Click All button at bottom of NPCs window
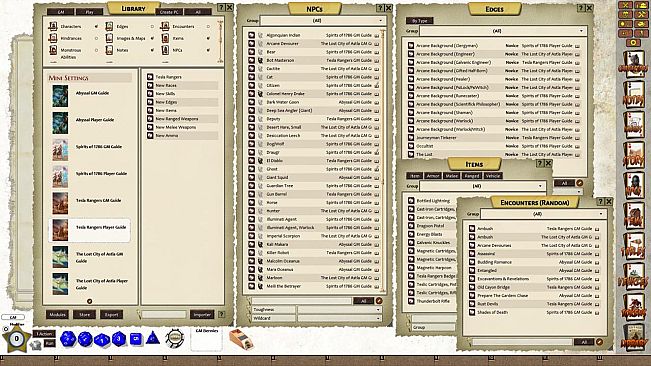This screenshot has width=651, height=366. click(363, 301)
